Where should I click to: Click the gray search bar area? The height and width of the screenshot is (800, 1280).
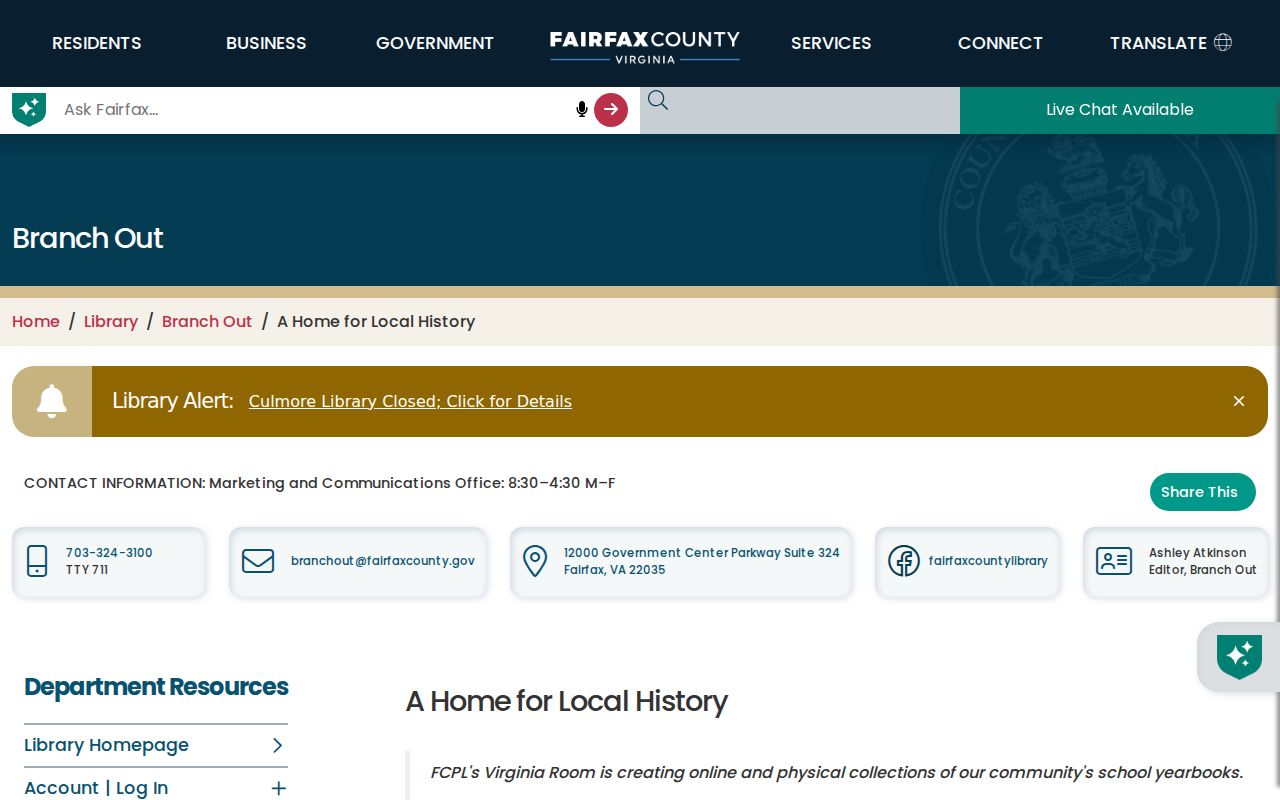(x=800, y=110)
